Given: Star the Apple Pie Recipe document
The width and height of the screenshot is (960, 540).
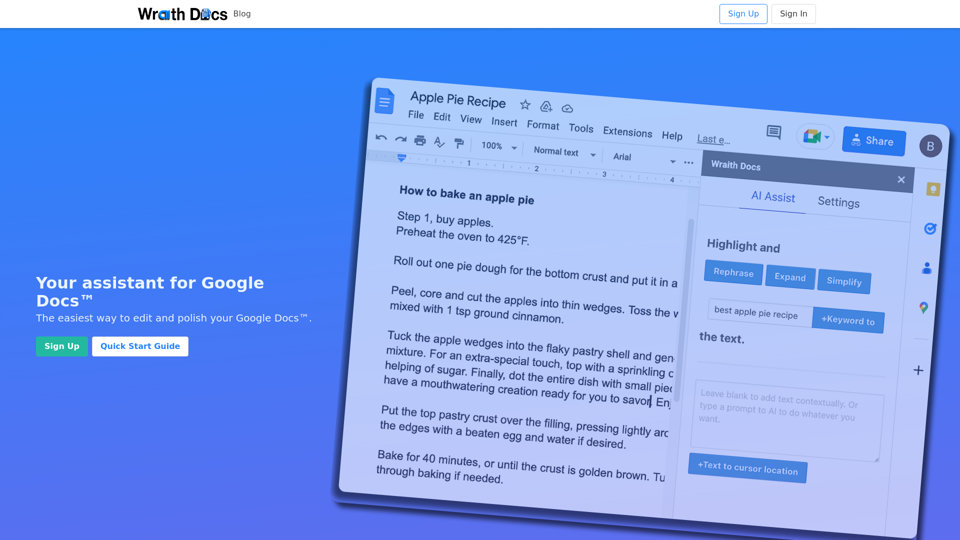Looking at the screenshot, I should point(525,105).
